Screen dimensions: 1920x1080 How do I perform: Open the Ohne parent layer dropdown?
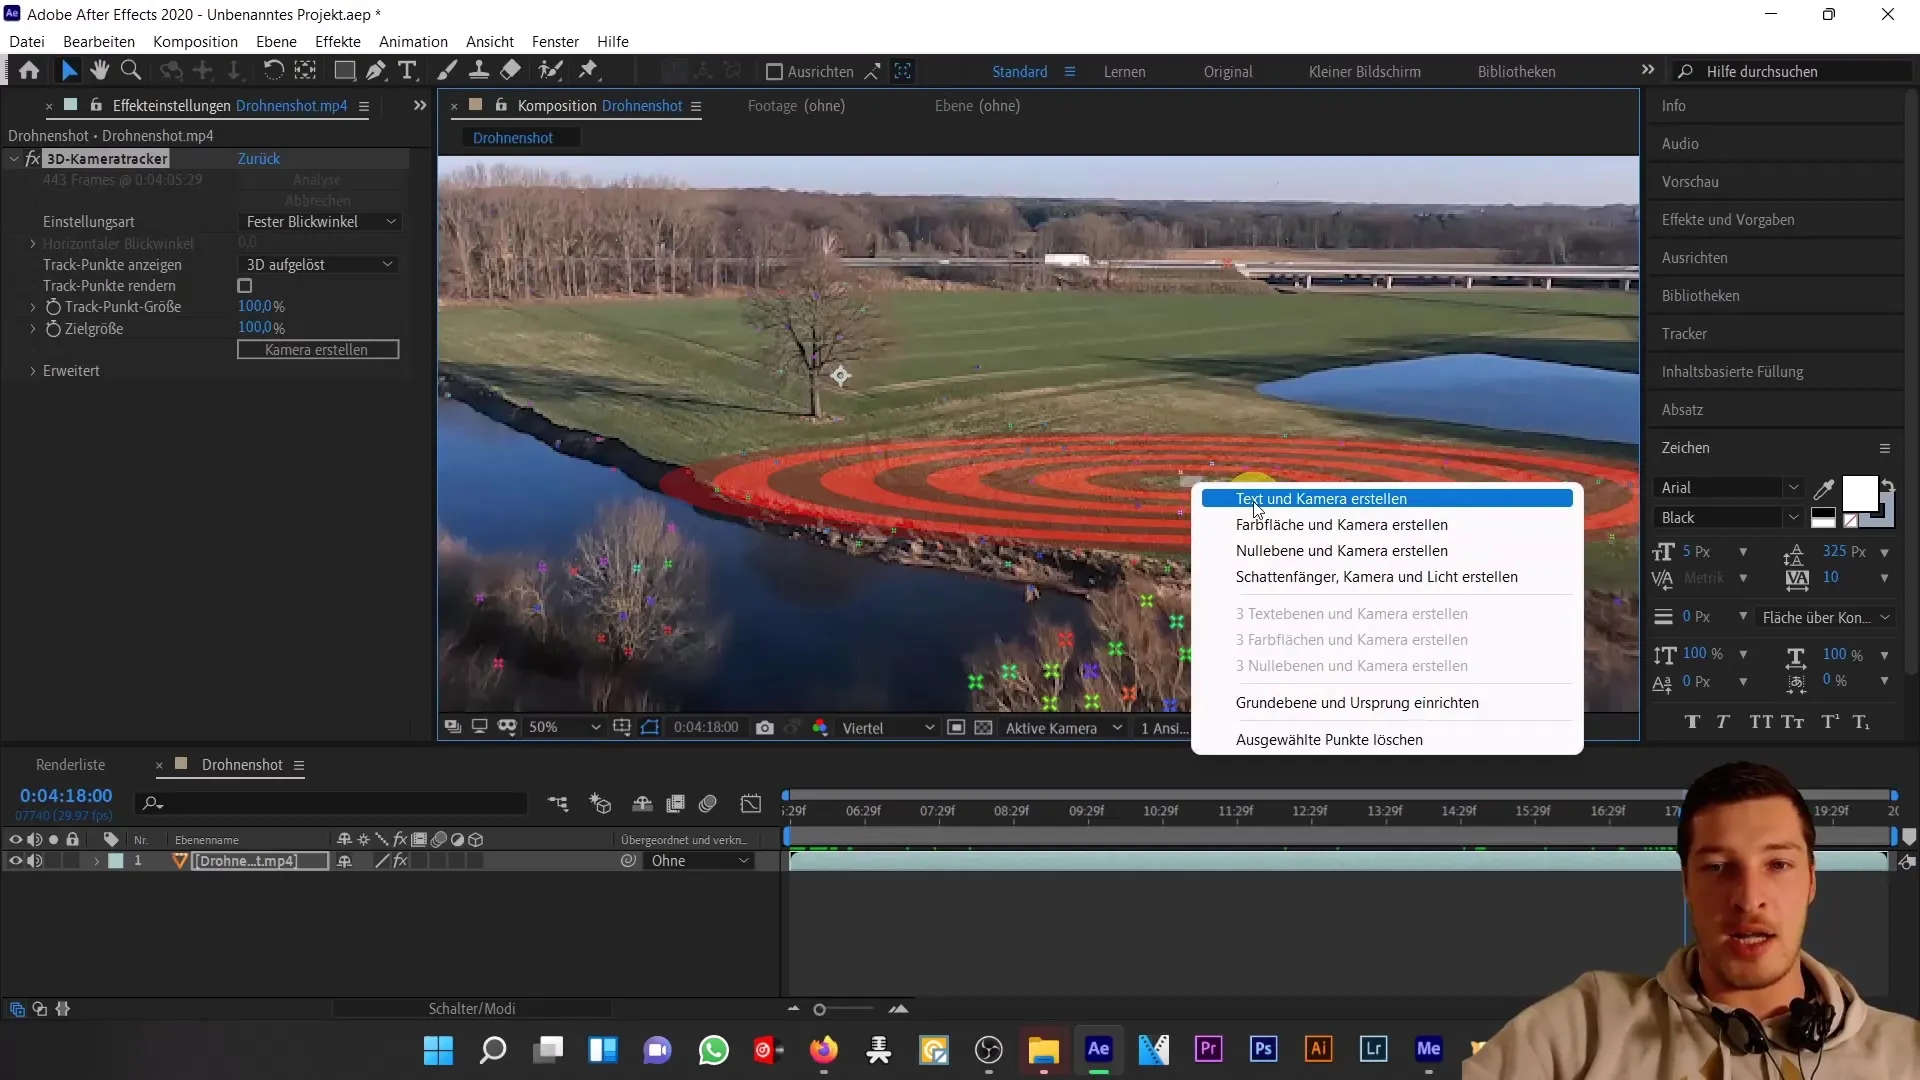(x=699, y=861)
